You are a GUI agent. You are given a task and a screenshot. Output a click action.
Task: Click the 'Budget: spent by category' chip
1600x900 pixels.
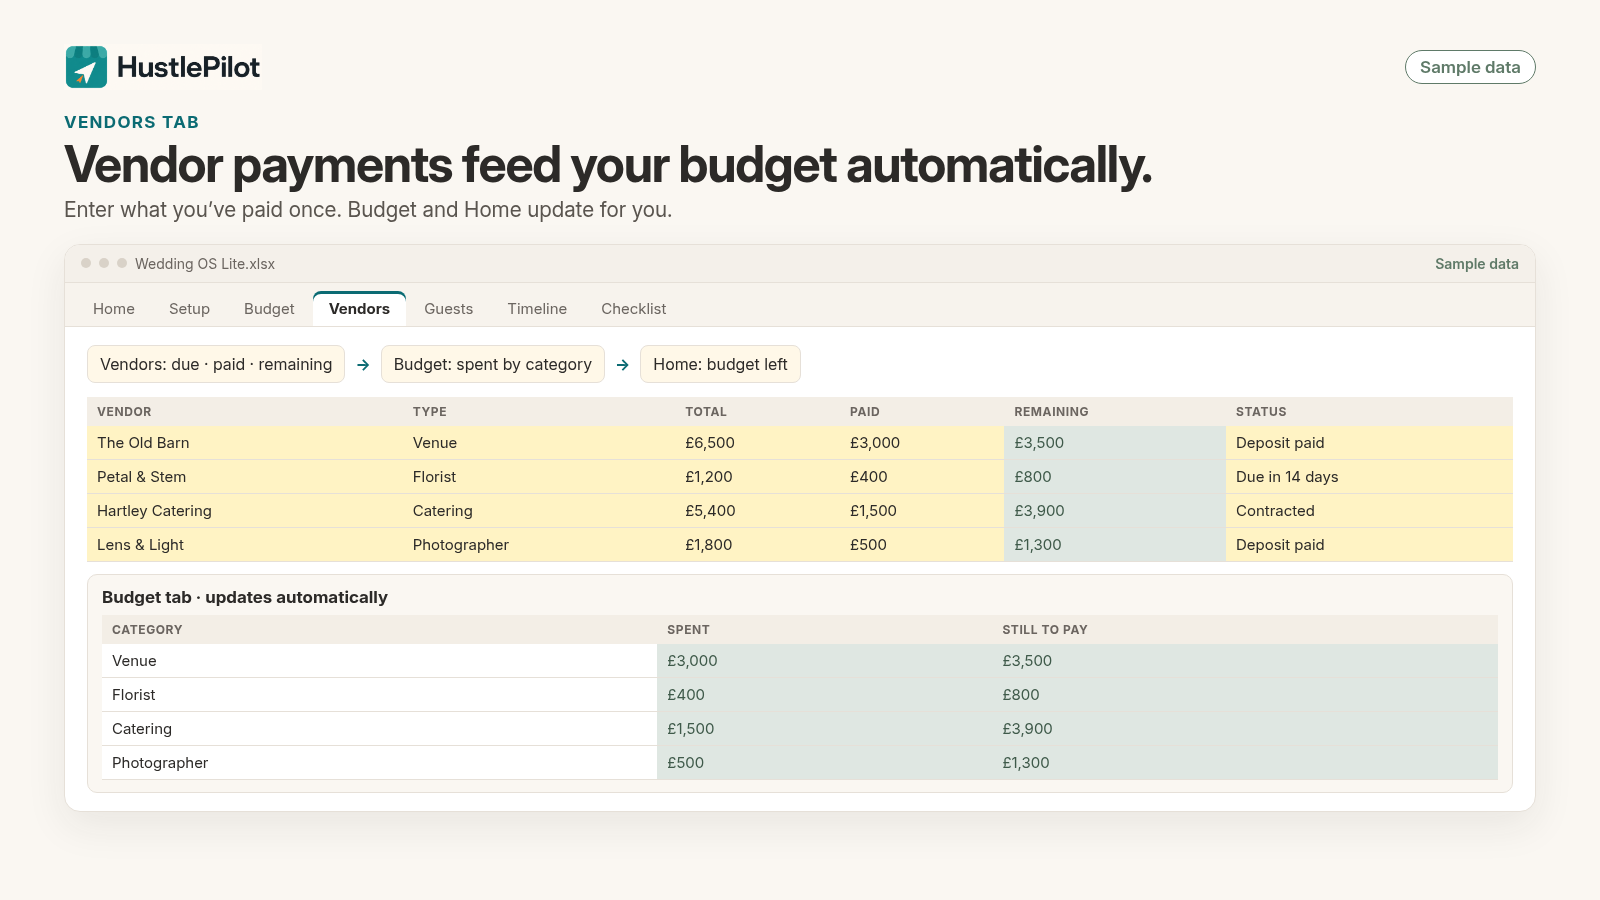[493, 364]
